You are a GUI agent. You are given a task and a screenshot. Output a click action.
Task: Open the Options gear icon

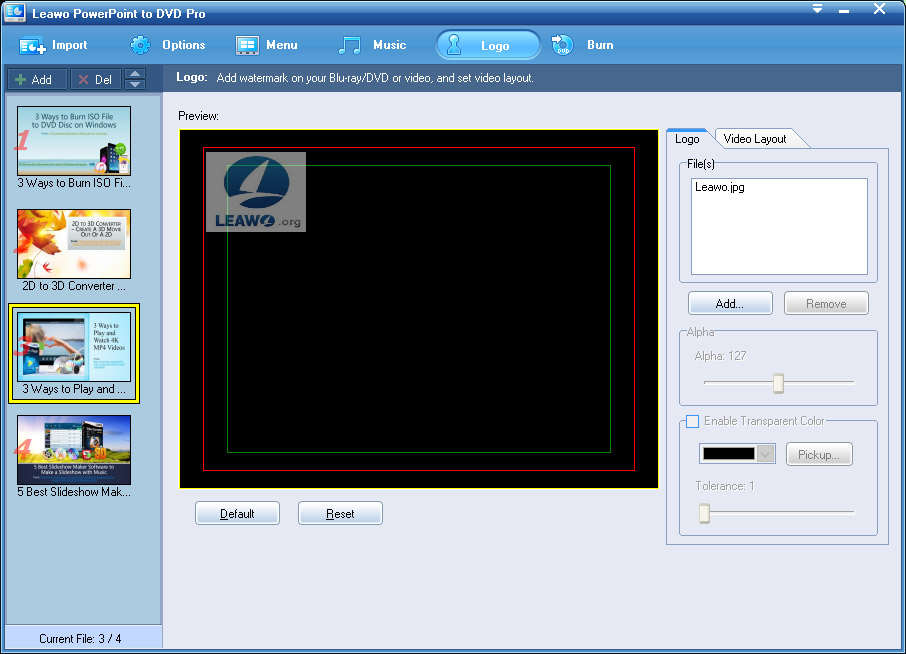[x=141, y=45]
